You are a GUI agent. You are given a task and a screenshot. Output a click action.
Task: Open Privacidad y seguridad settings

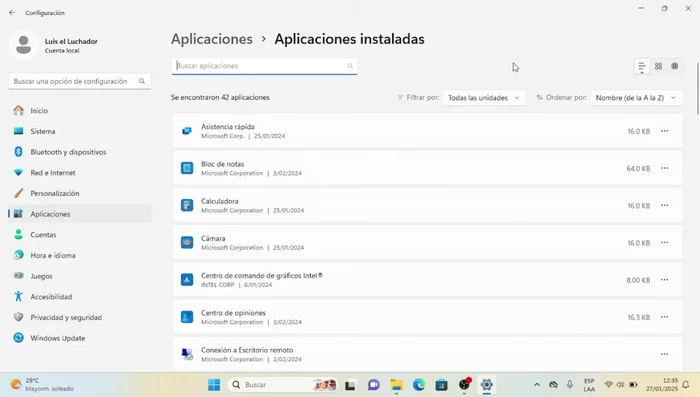point(80,318)
